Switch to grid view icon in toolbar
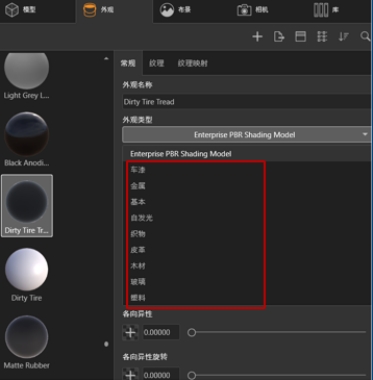Image resolution: width=373 pixels, height=380 pixels. pos(322,37)
